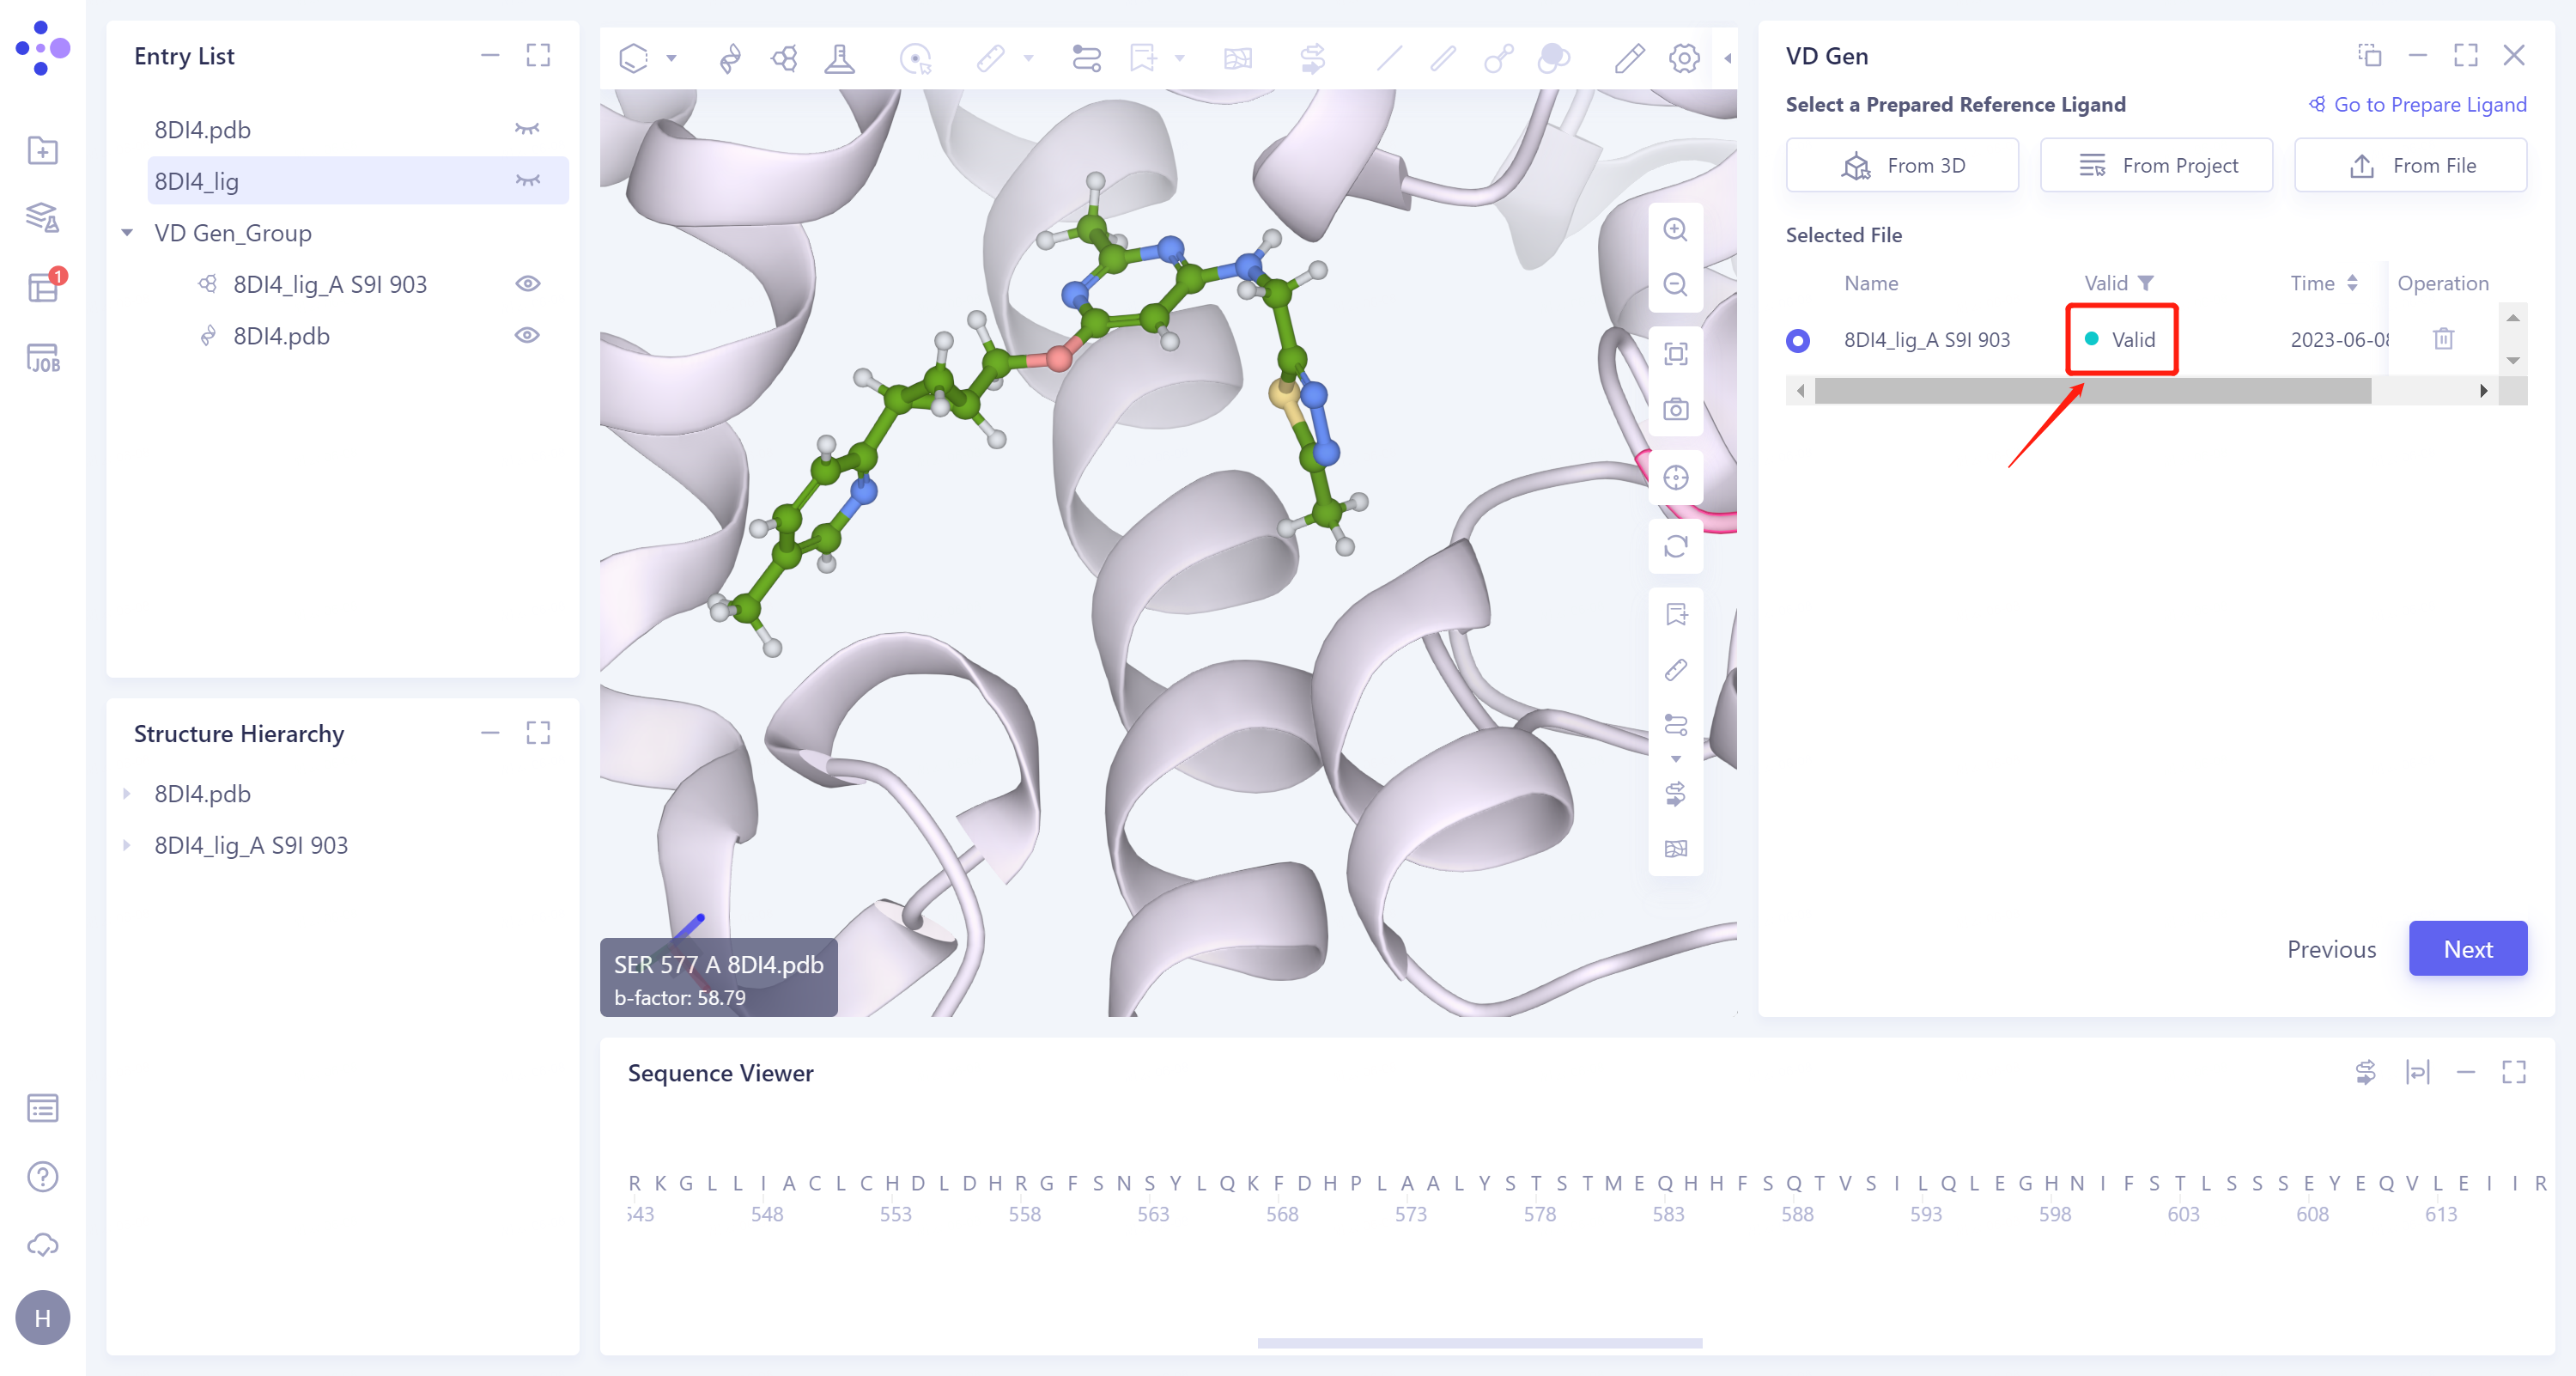
Task: Open the viewer settings gear
Action: pos(1683,59)
